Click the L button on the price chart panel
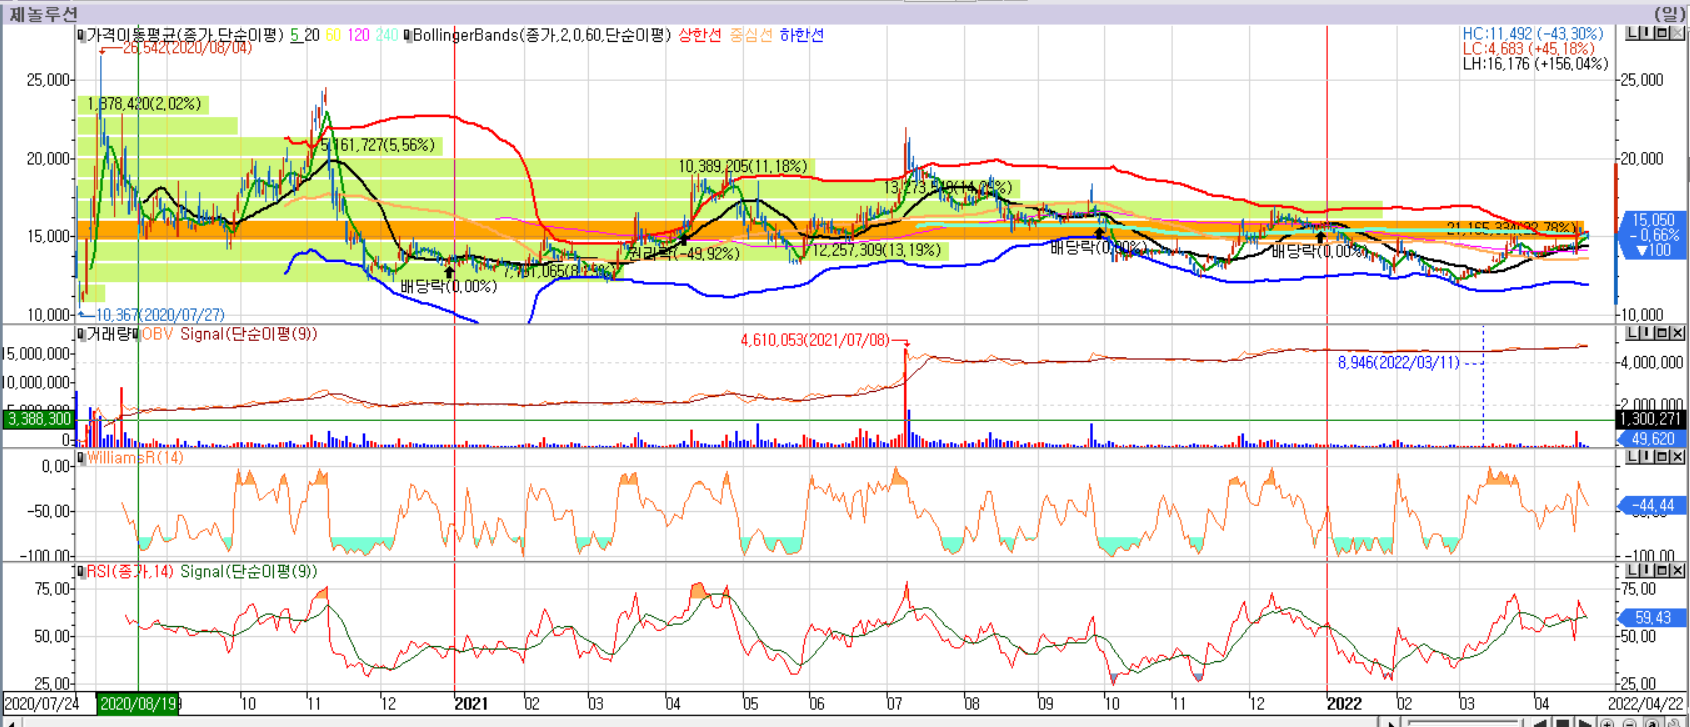Viewport: 1690px width, 727px height. tap(1632, 33)
